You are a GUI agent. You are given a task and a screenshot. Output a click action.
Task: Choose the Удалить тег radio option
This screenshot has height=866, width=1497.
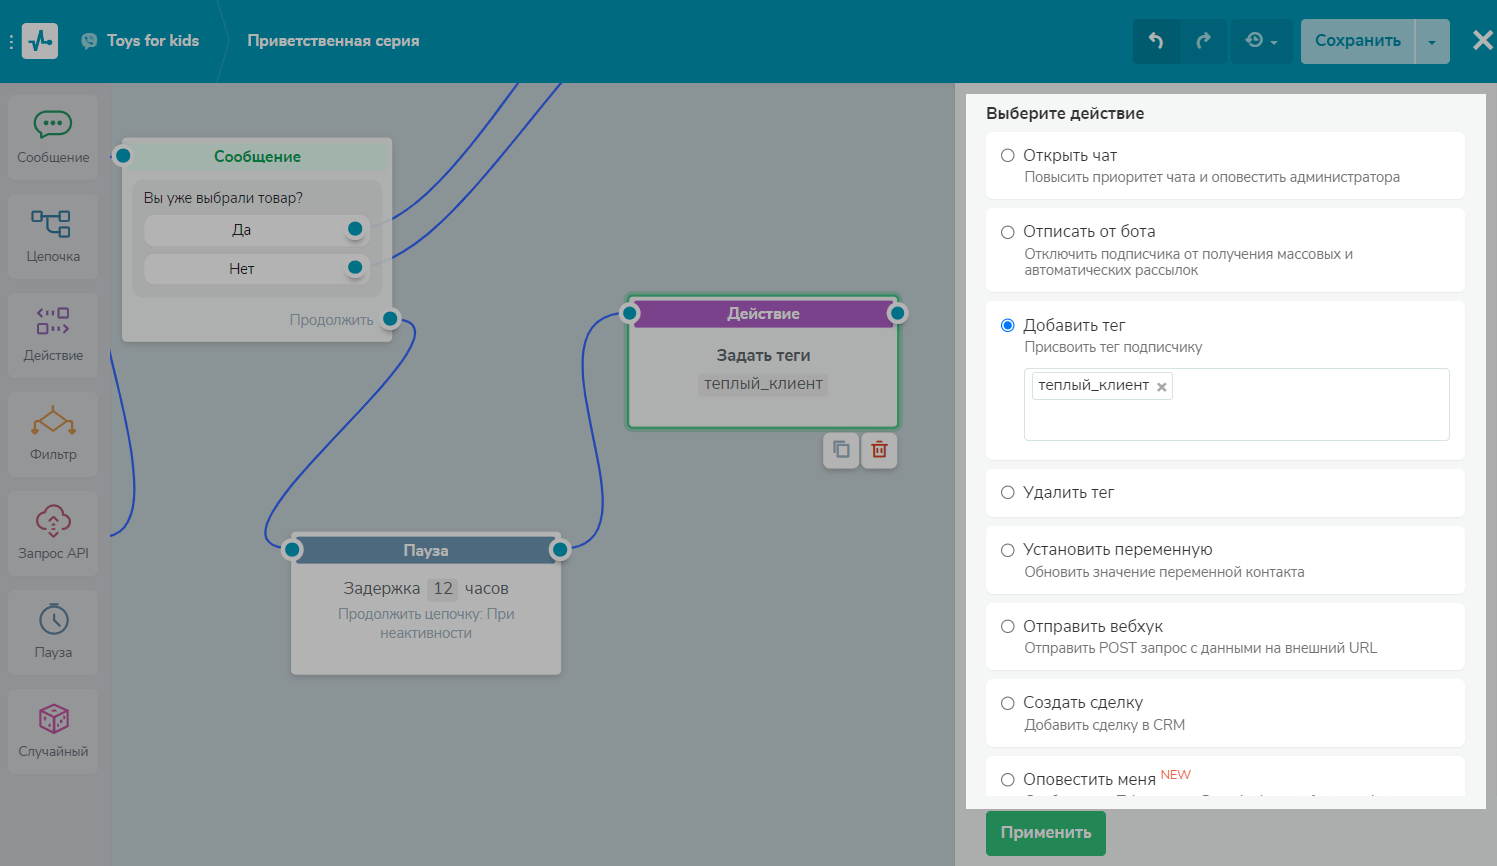(x=1008, y=493)
